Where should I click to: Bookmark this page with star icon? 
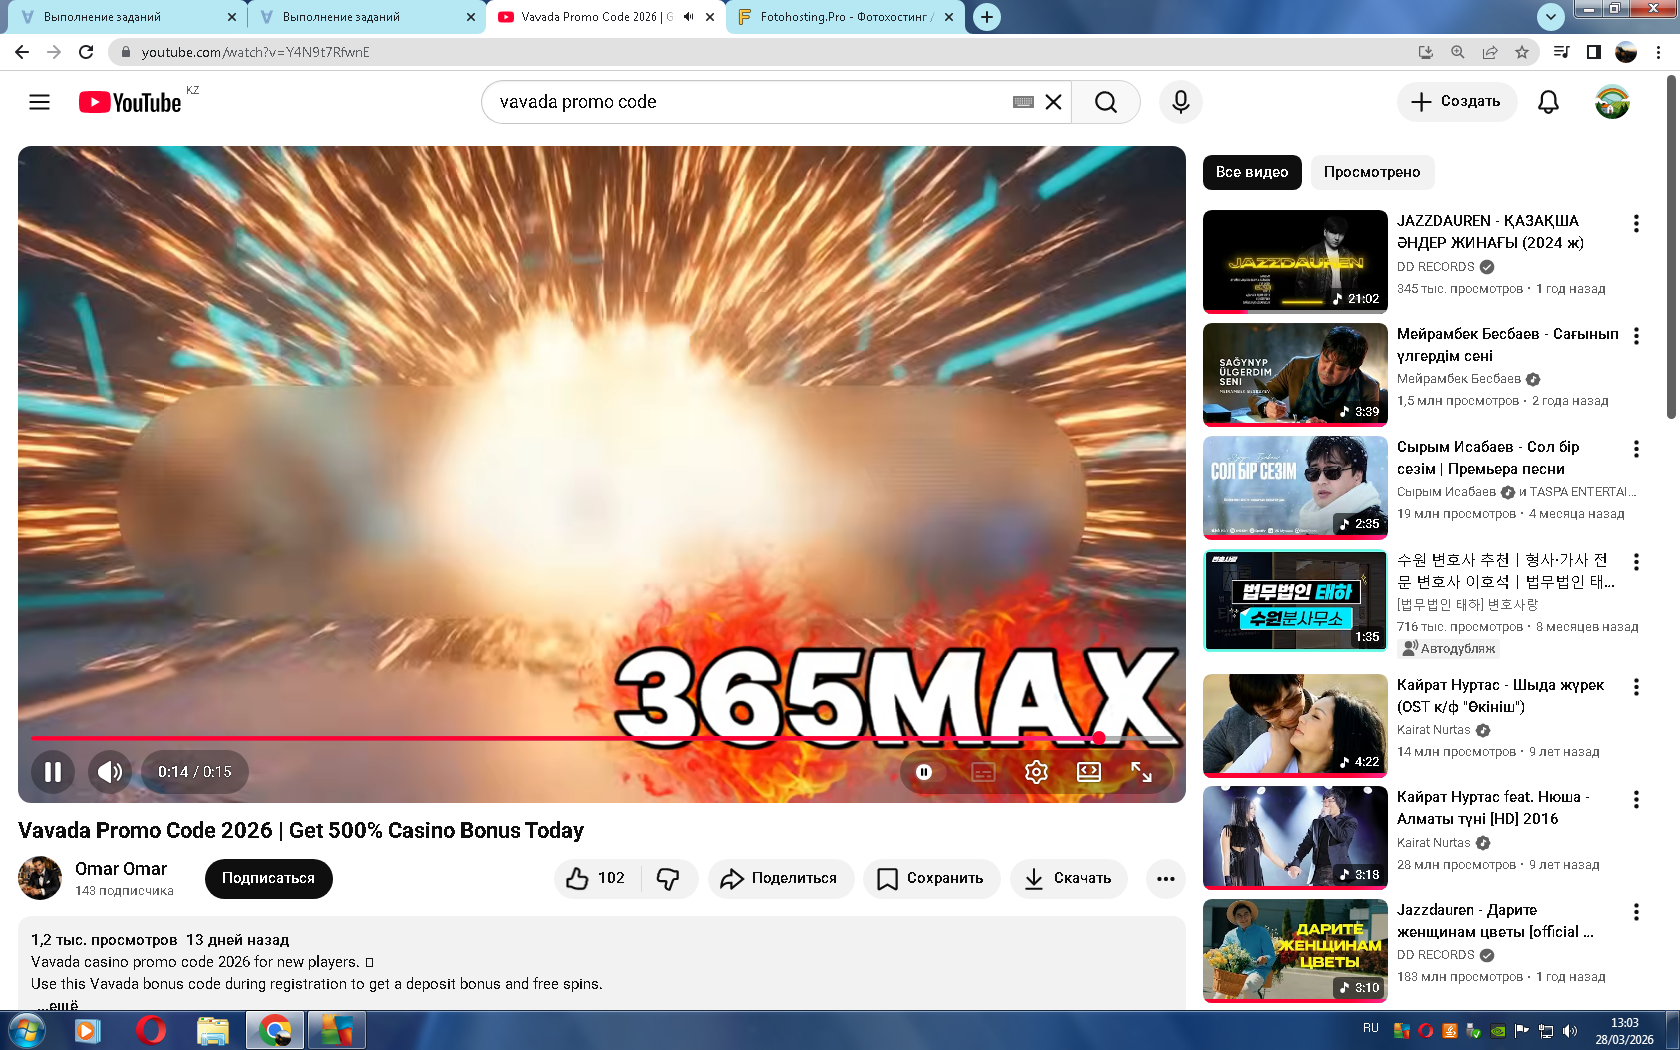[1522, 52]
